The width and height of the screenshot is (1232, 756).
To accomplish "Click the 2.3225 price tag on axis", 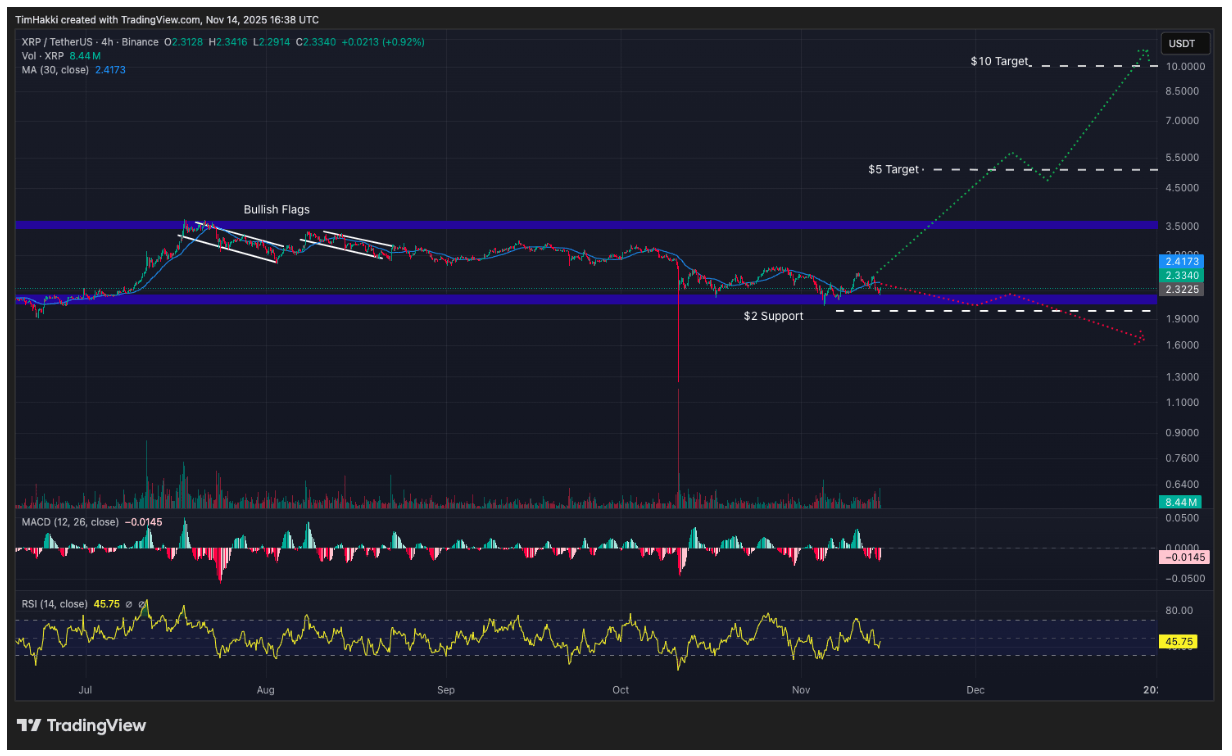I will (x=1180, y=289).
